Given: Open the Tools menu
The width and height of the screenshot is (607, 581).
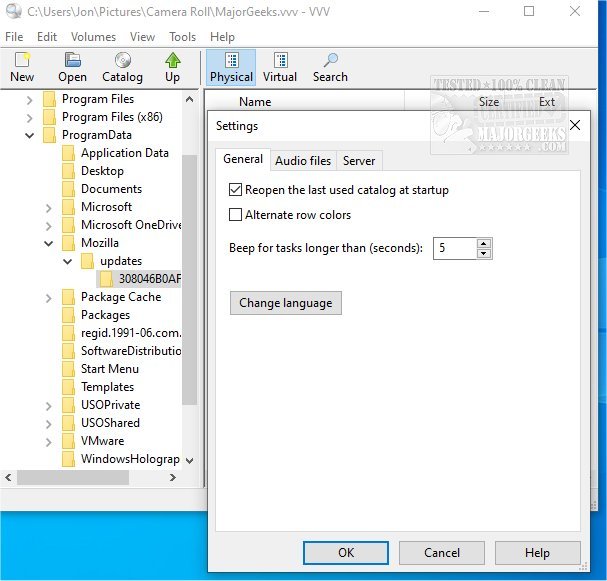Looking at the screenshot, I should (182, 37).
